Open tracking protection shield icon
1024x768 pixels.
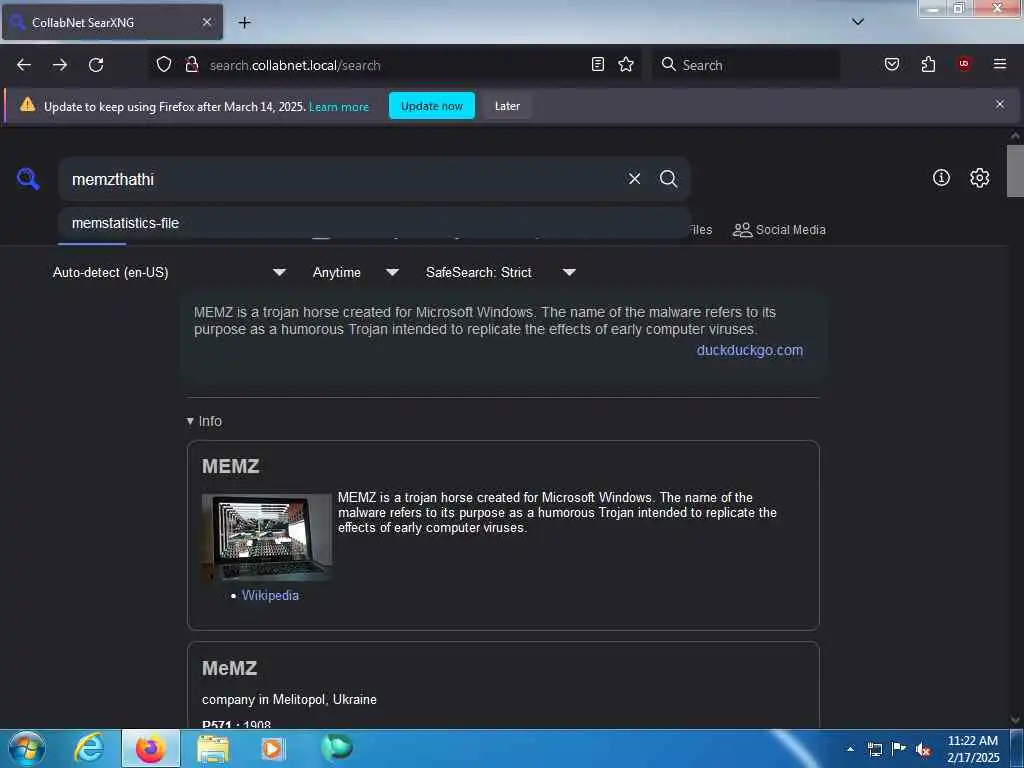(x=164, y=65)
